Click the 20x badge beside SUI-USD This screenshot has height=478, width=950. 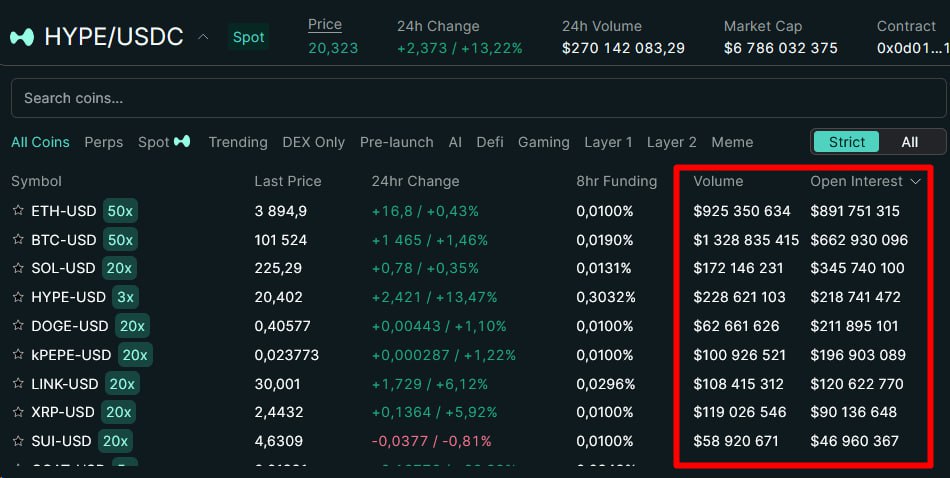click(115, 441)
